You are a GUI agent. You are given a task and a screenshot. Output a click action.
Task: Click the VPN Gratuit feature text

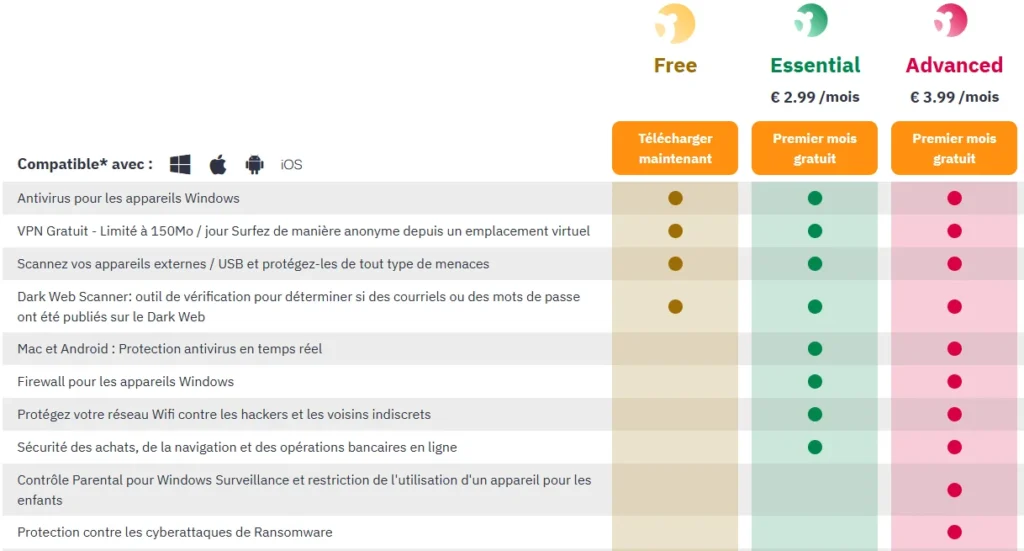[x=304, y=231]
